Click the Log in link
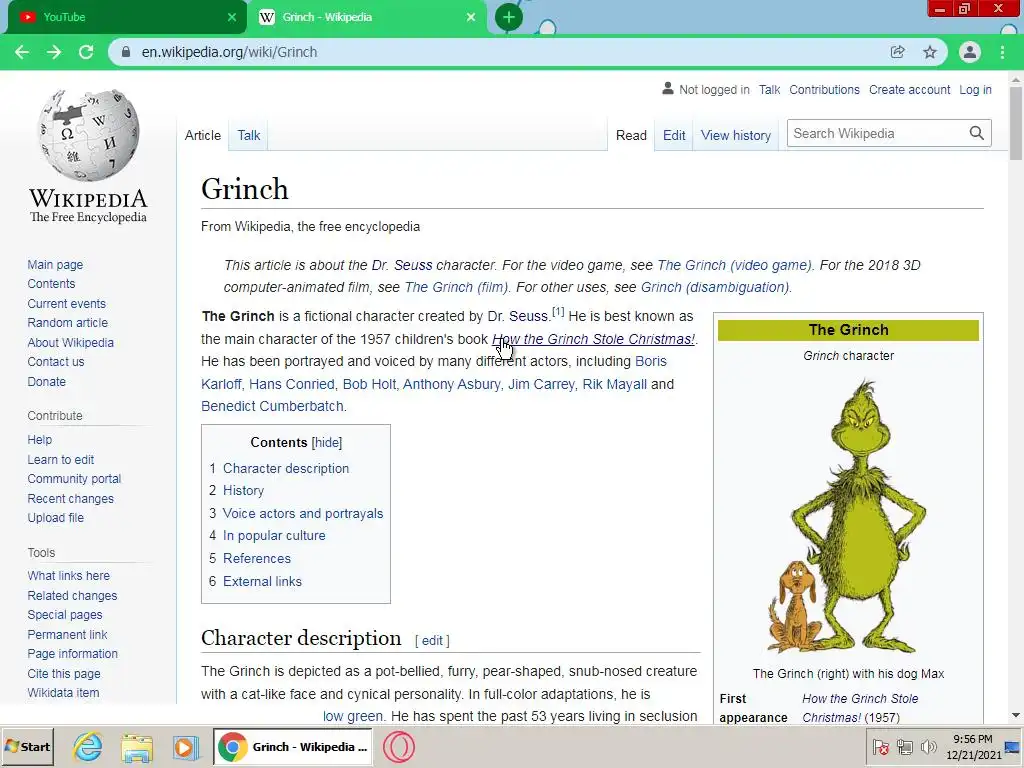Image resolution: width=1024 pixels, height=768 pixels. [975, 89]
